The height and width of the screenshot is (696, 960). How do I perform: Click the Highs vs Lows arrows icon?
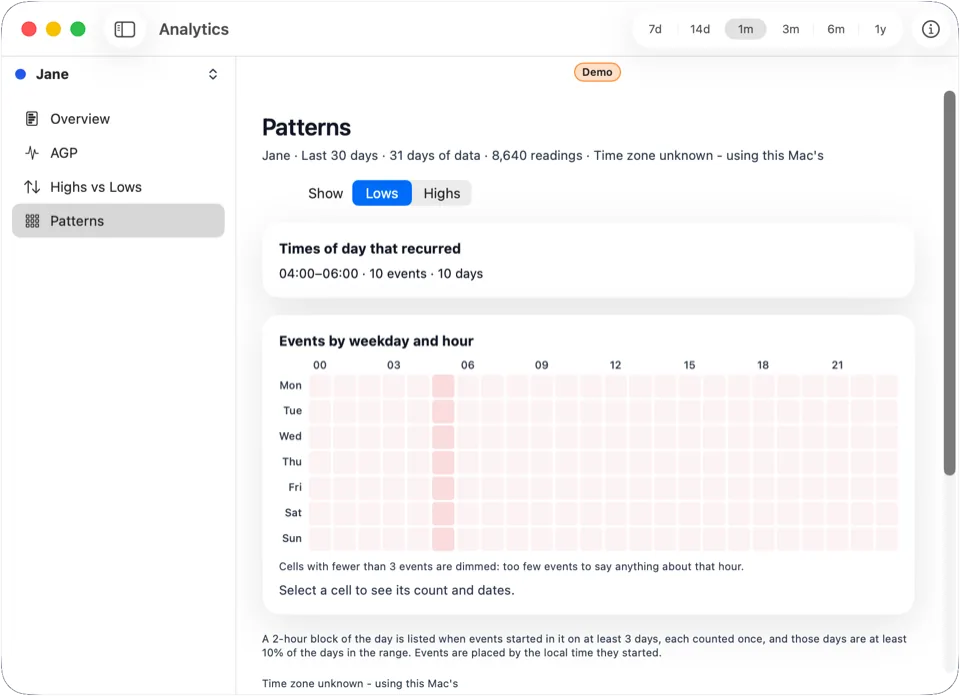[x=32, y=187]
